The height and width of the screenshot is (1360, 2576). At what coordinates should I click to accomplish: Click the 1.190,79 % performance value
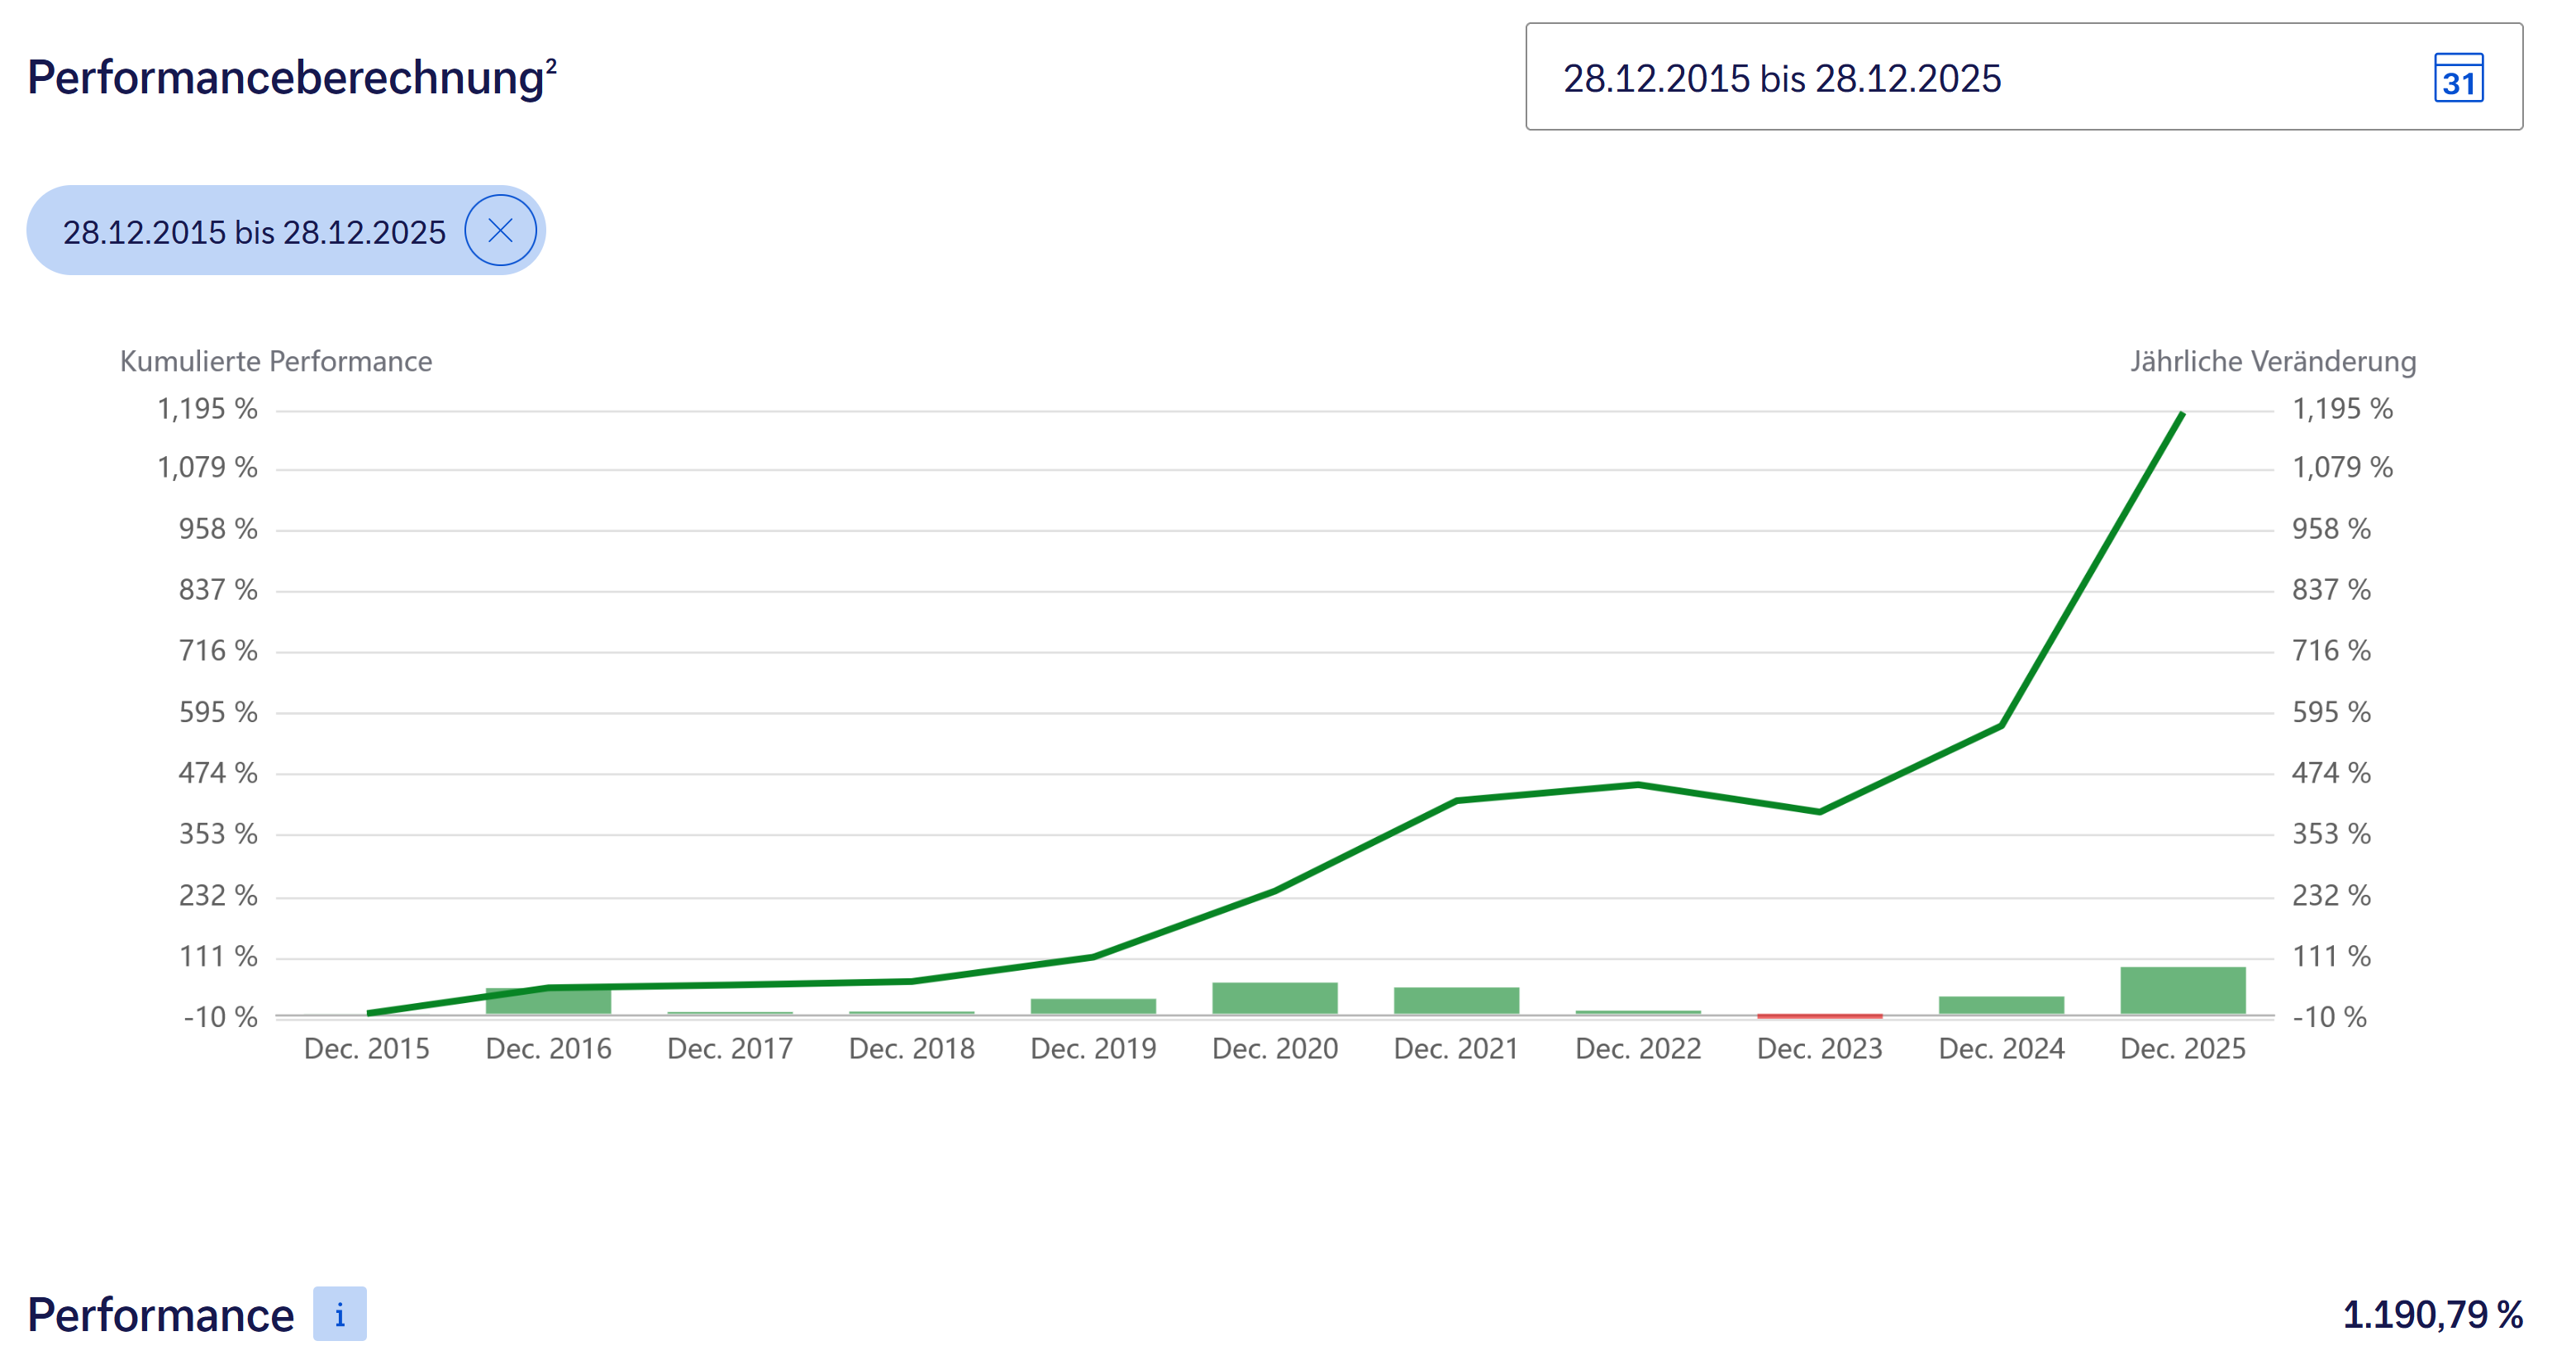pyautogui.click(x=2432, y=1314)
